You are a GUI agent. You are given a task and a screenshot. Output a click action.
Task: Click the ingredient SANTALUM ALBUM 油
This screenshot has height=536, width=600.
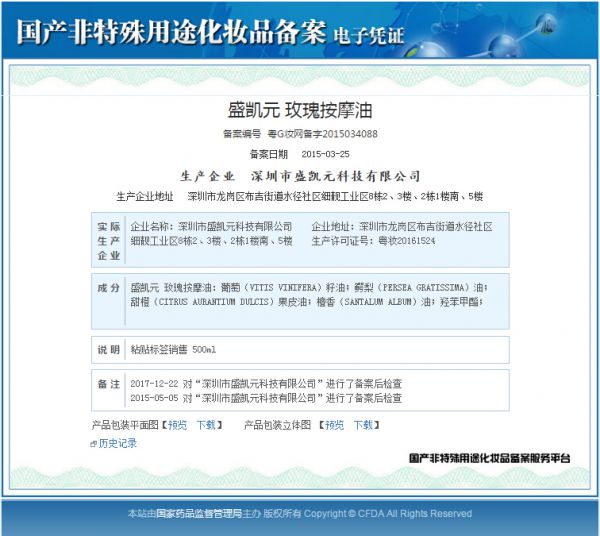(373, 302)
